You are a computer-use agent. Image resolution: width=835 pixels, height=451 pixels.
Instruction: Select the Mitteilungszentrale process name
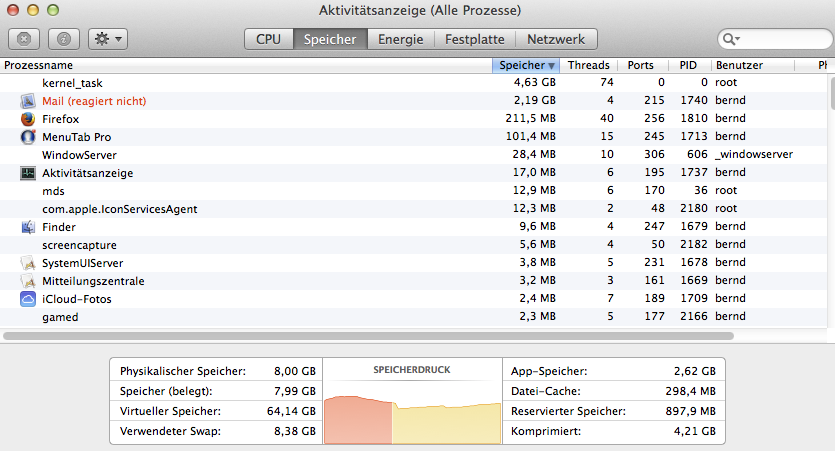(x=93, y=281)
